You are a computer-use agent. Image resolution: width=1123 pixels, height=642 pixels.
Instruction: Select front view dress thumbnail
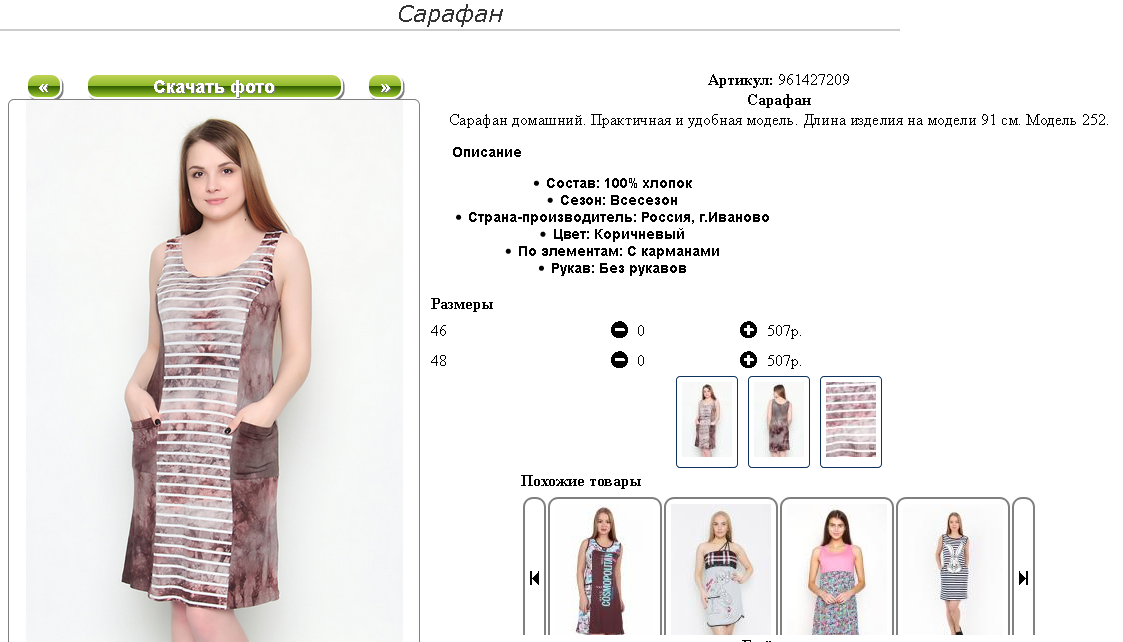(707, 422)
